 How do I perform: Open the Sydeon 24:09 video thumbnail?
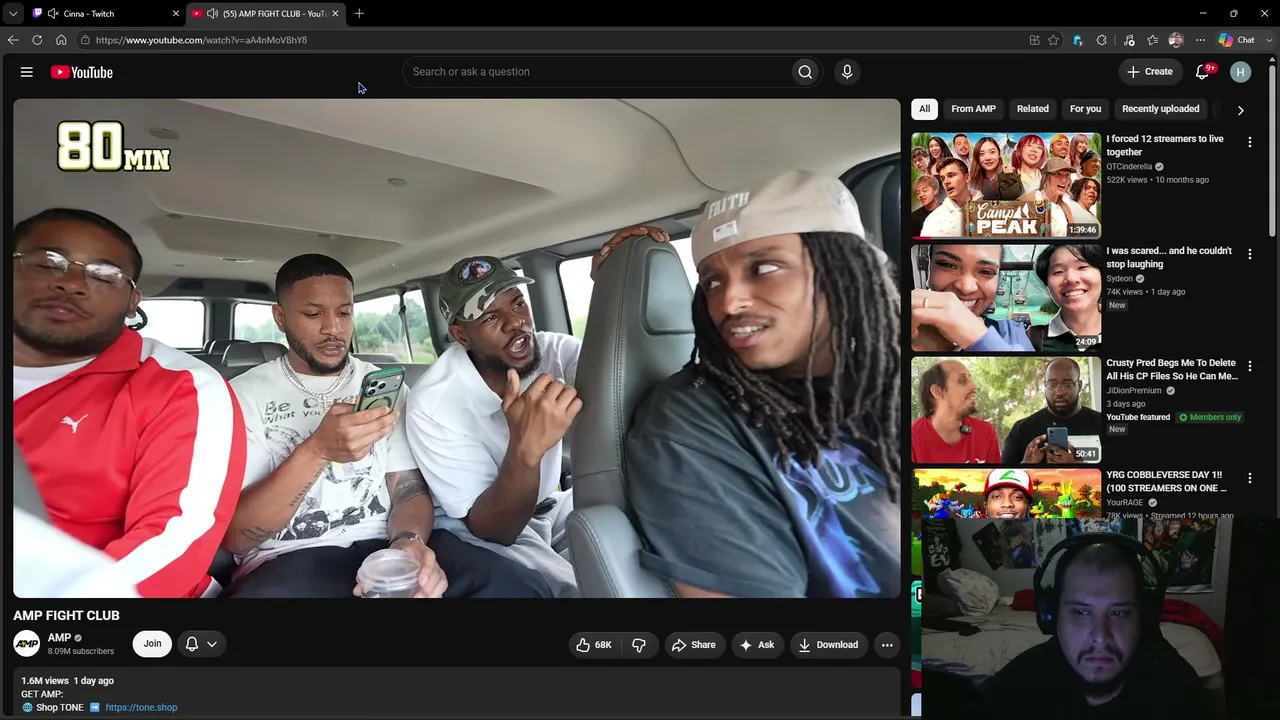(1006, 297)
